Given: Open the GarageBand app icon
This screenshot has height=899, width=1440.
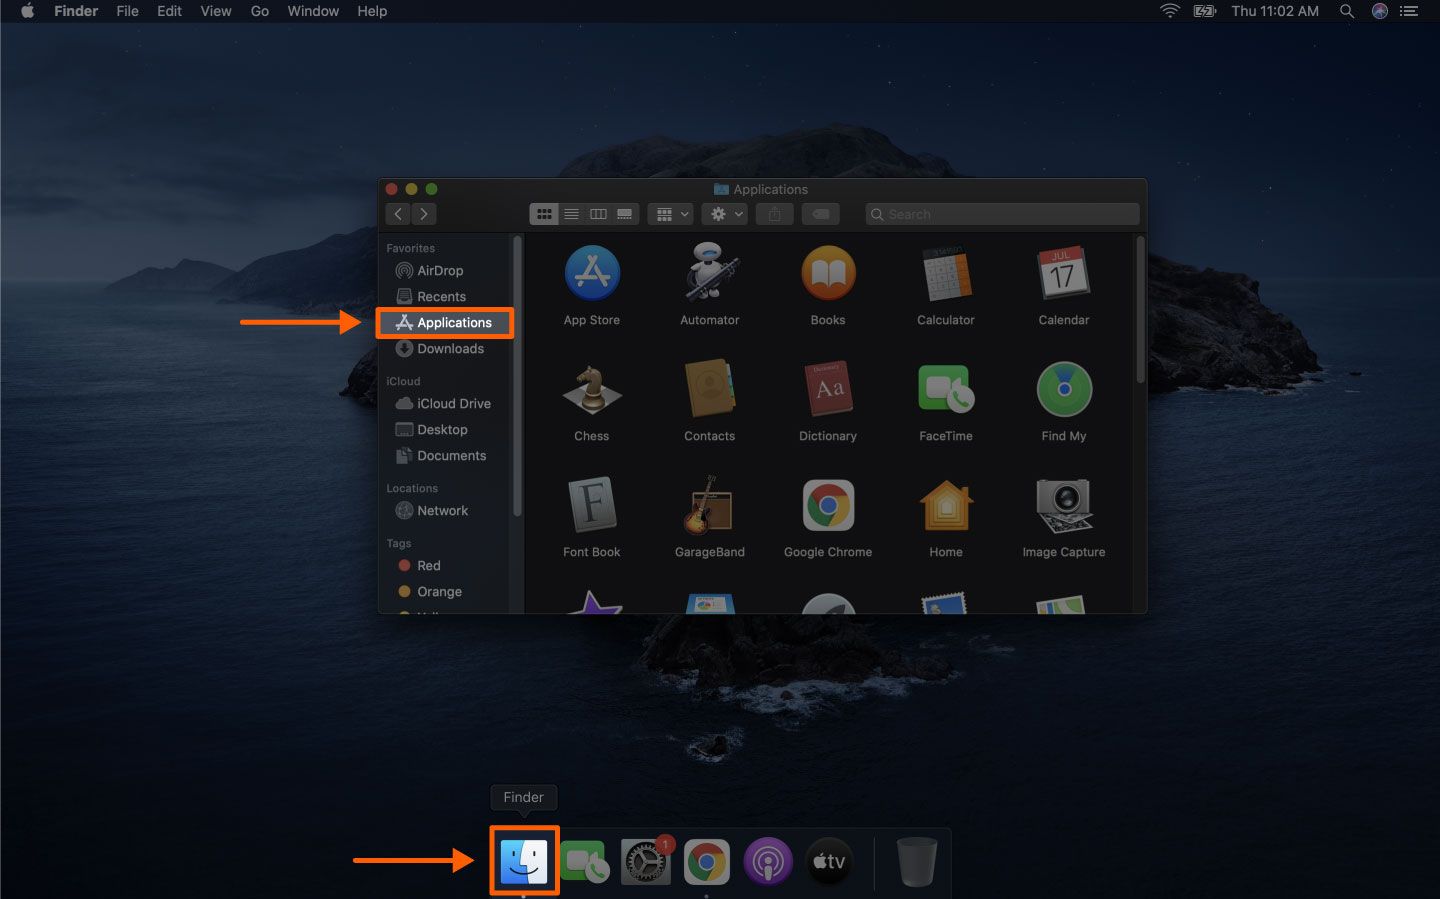Looking at the screenshot, I should 709,505.
